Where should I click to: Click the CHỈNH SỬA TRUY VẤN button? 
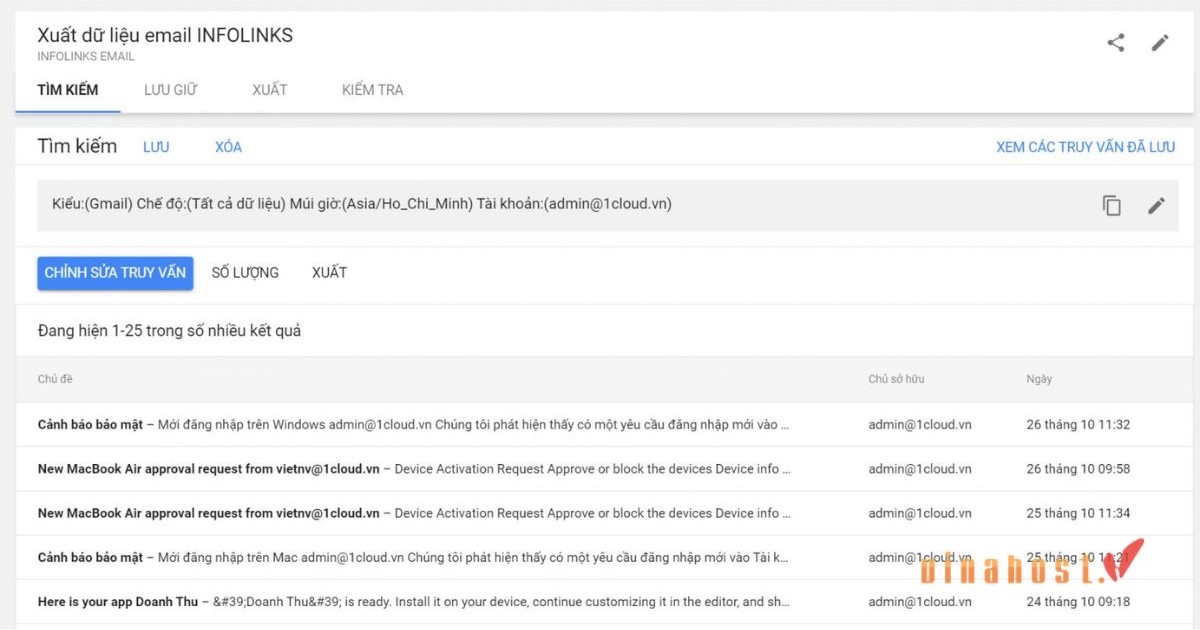coord(115,272)
